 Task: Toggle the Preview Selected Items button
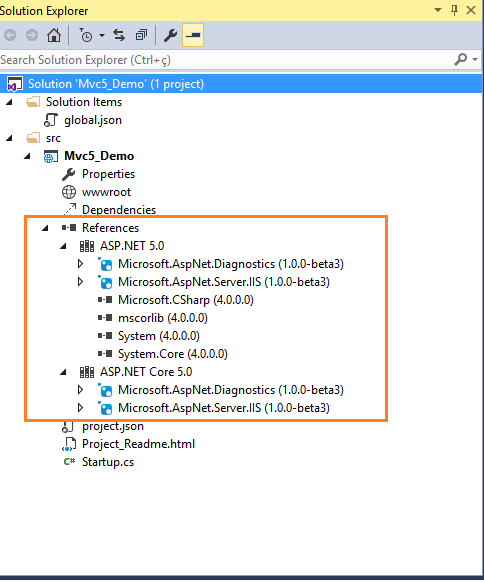193,35
